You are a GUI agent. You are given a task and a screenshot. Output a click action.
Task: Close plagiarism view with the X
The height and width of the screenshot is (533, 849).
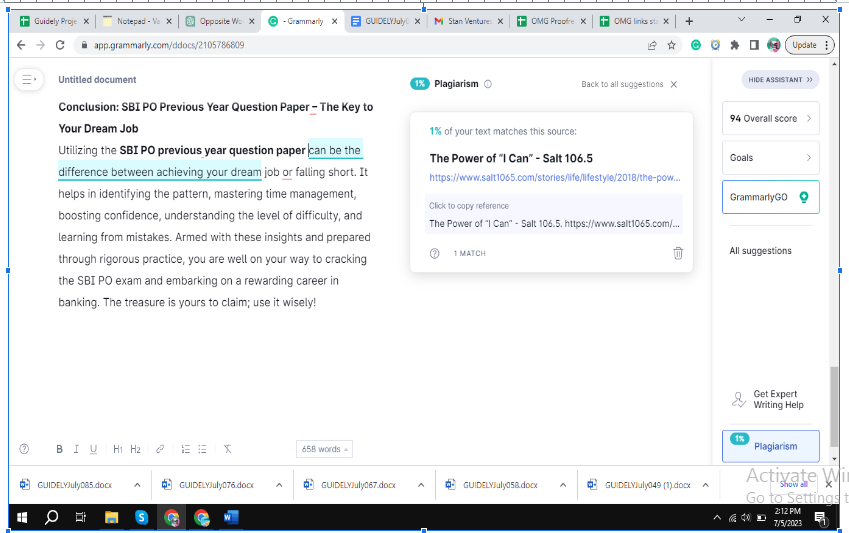click(x=674, y=84)
